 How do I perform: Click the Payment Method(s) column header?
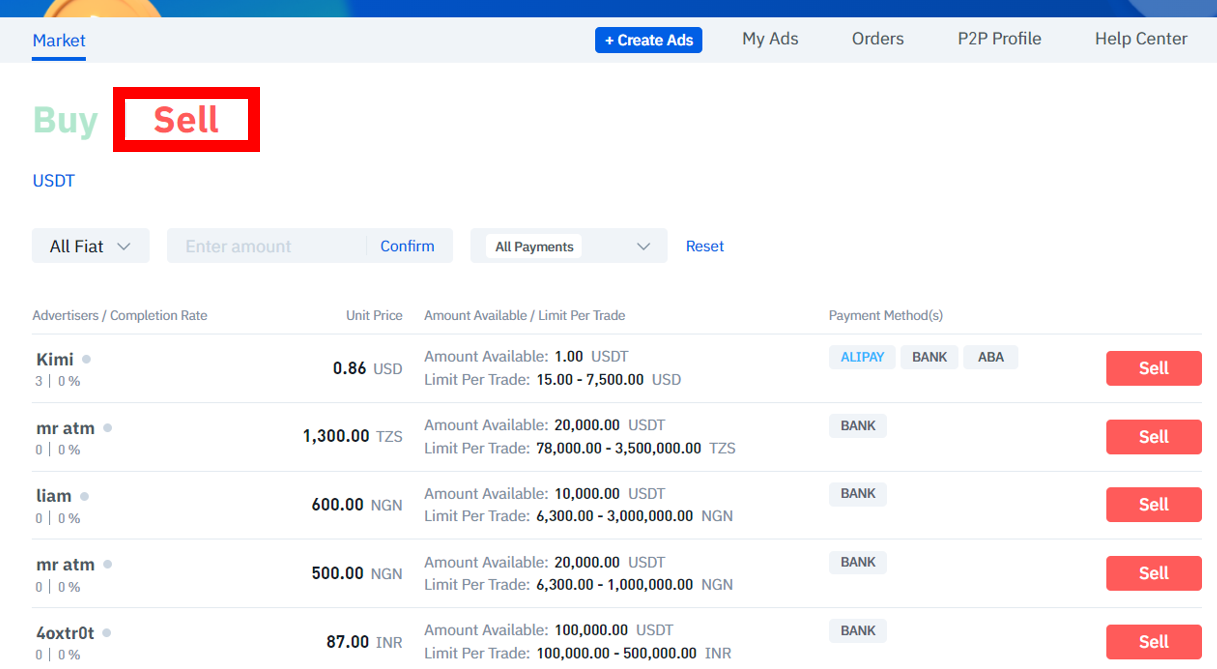click(x=886, y=315)
